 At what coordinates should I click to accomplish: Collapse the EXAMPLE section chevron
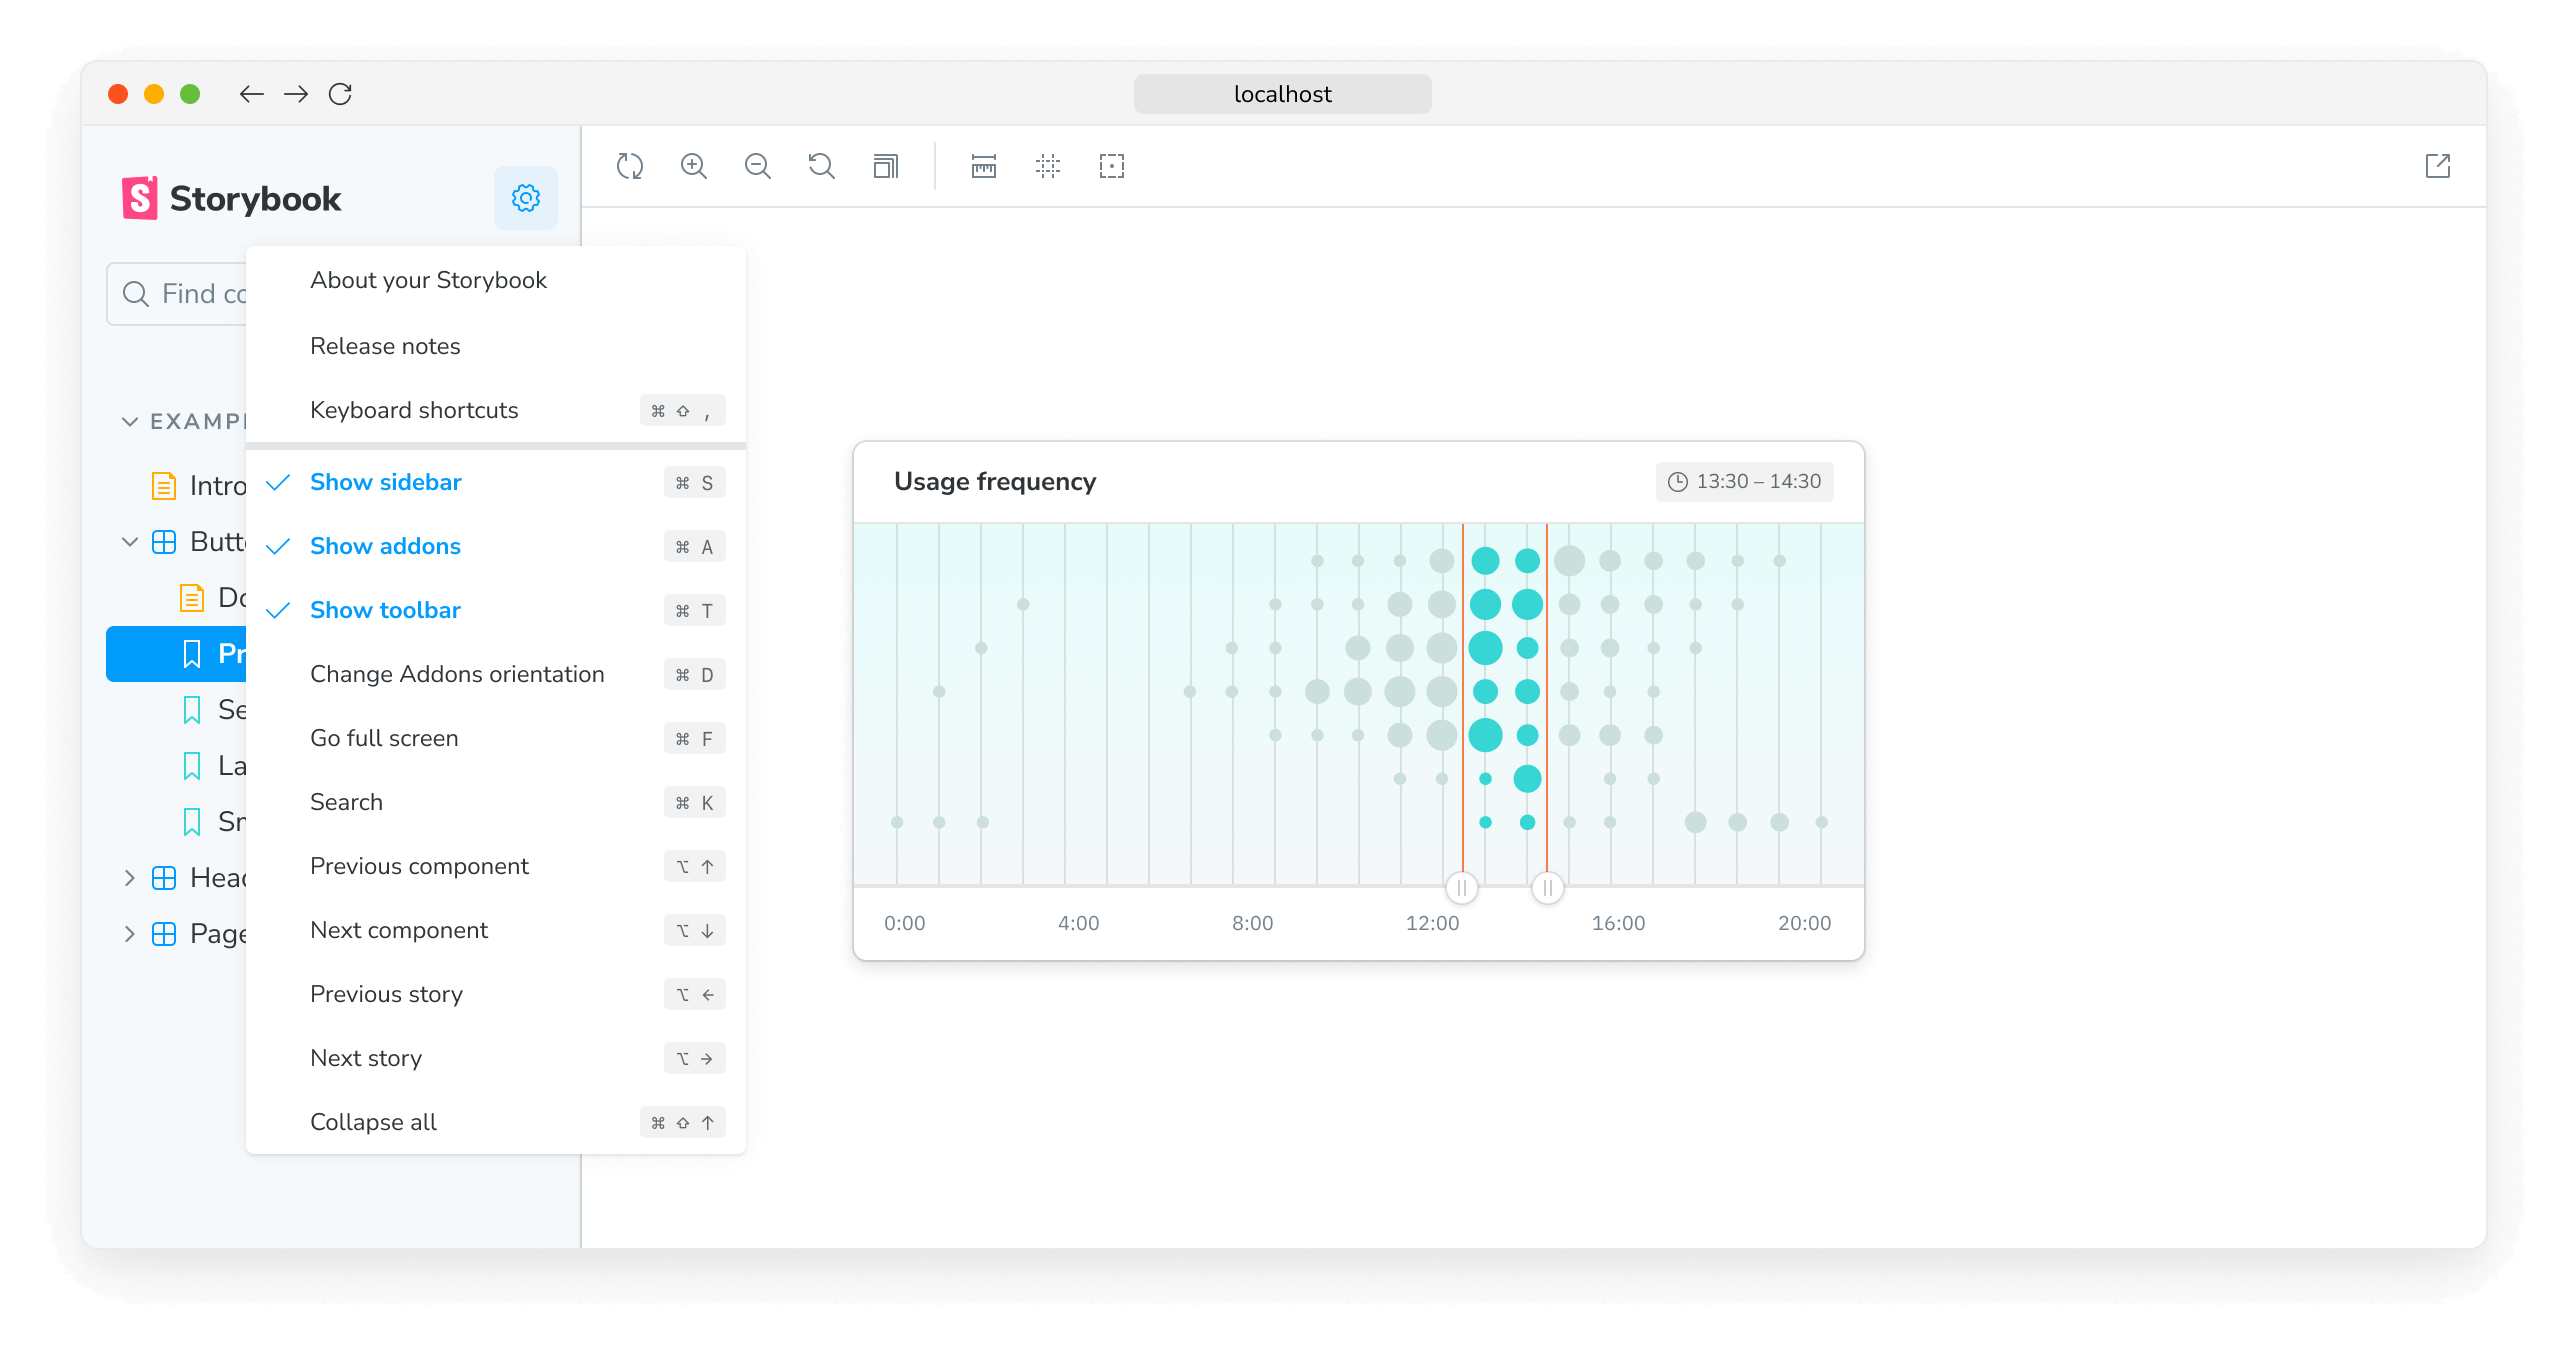click(x=130, y=422)
